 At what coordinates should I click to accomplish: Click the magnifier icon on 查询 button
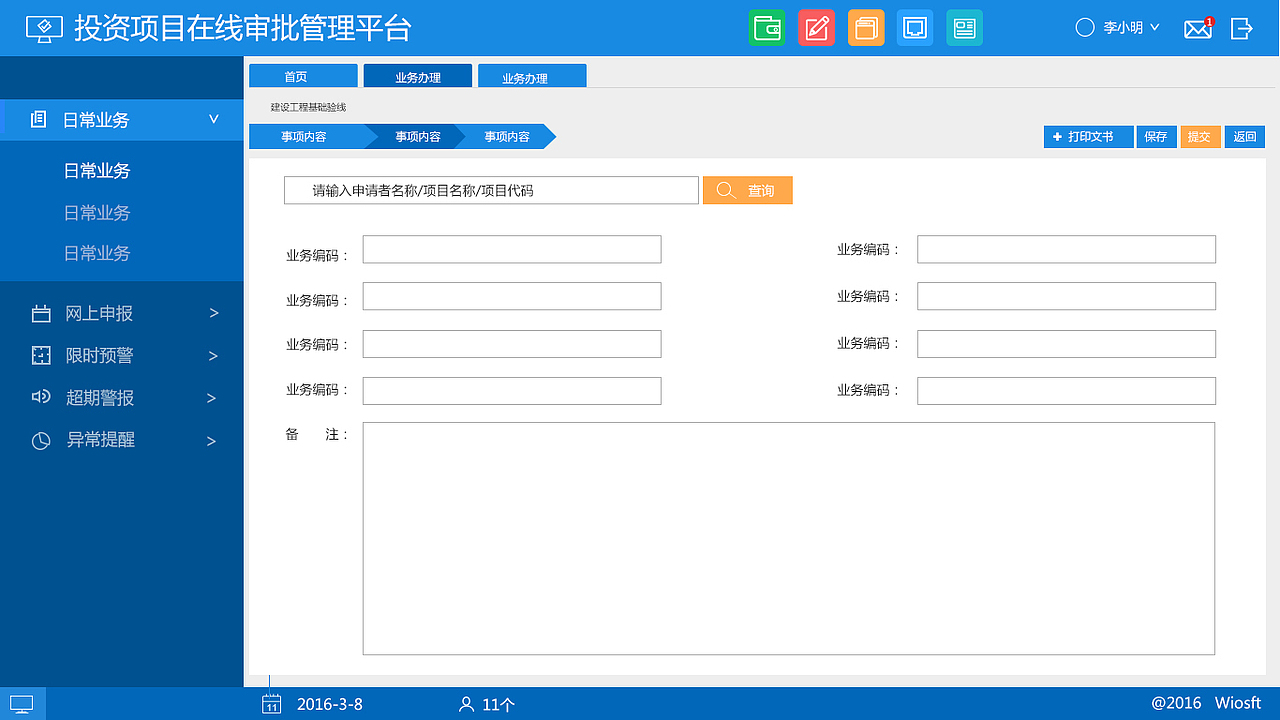[x=727, y=190]
